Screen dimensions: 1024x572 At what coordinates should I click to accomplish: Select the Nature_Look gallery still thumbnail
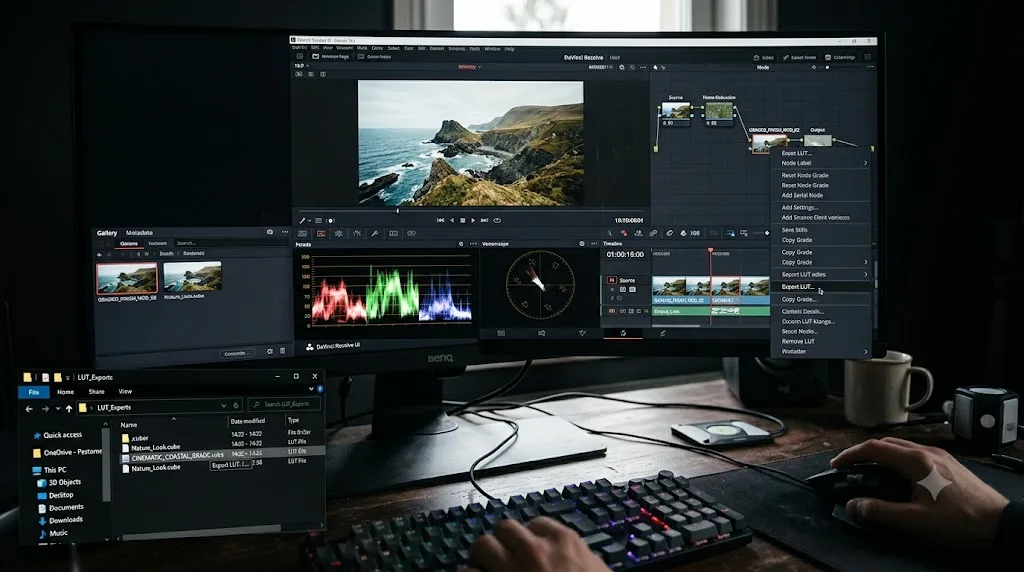click(192, 276)
